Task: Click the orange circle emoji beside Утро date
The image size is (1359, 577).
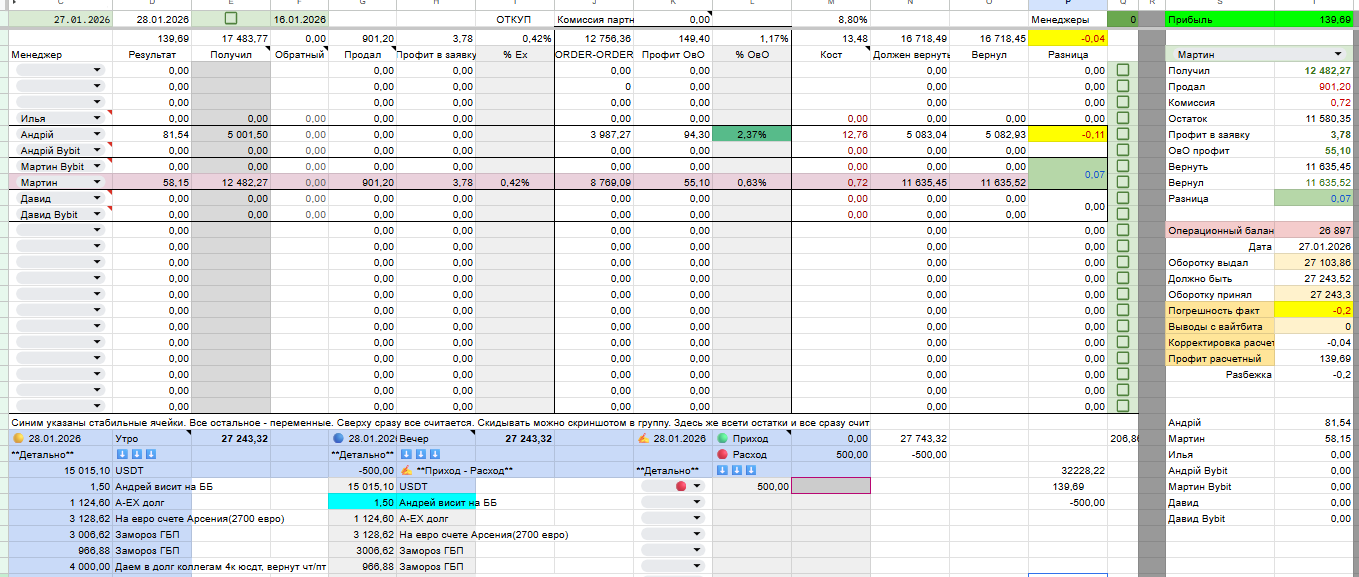Action: point(18,438)
